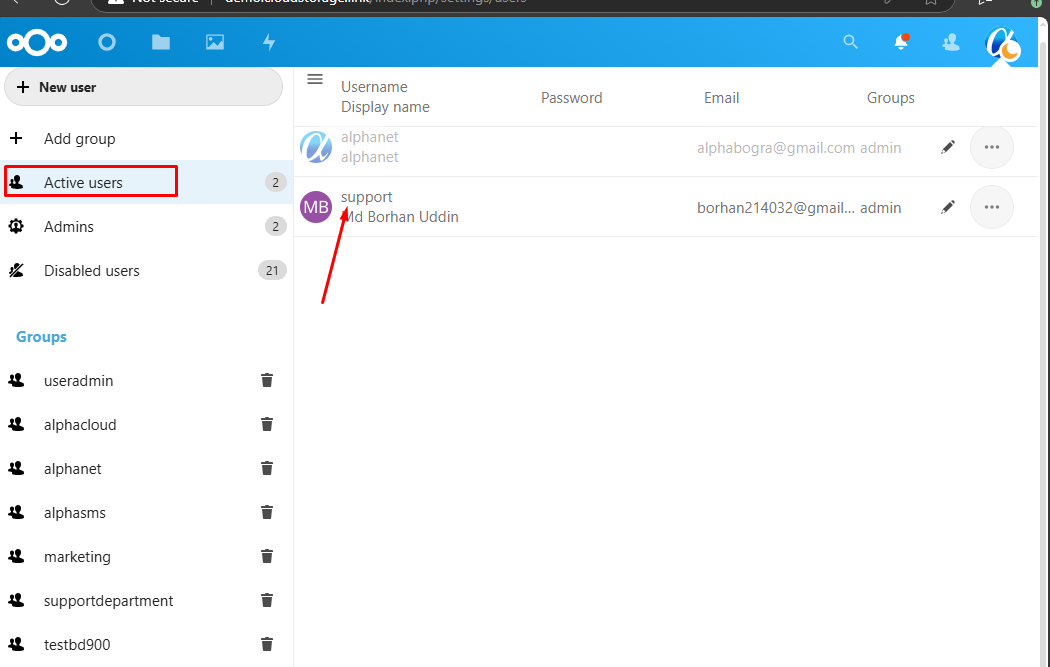Viewport: 1050px width, 667px height.
Task: Click trash icon next to marketing group
Action: tap(267, 557)
